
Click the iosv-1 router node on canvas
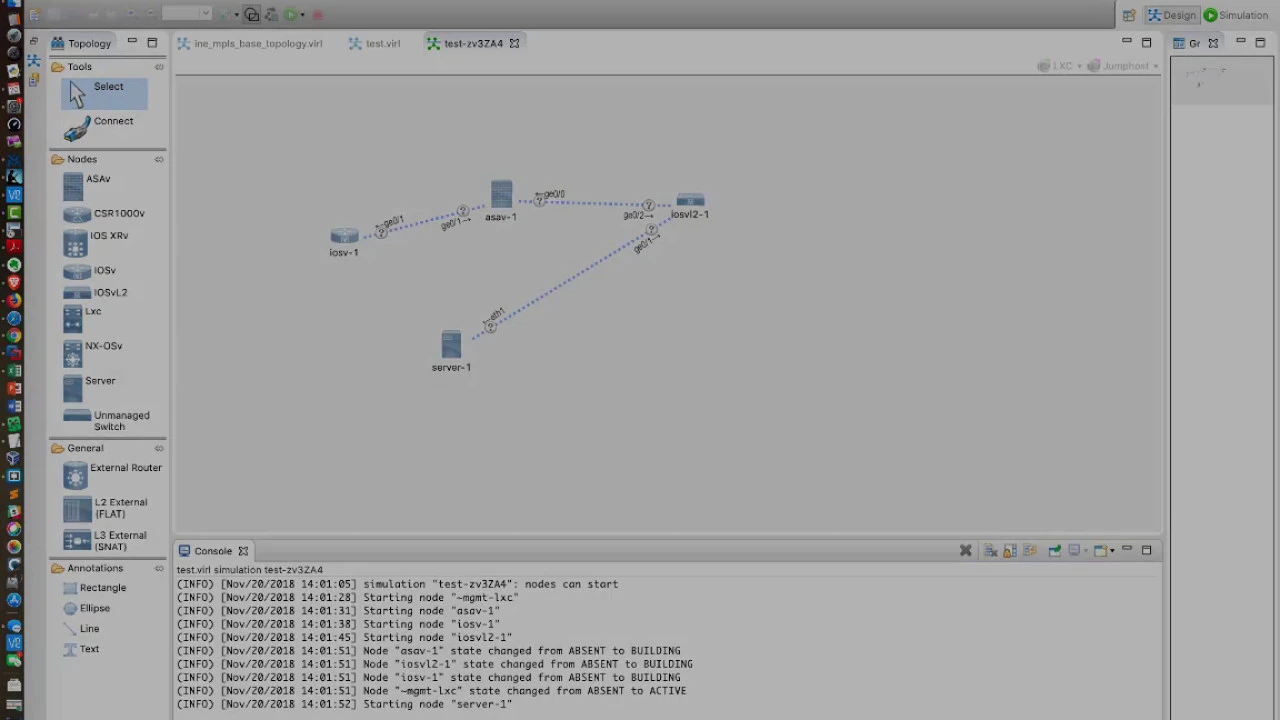(344, 237)
